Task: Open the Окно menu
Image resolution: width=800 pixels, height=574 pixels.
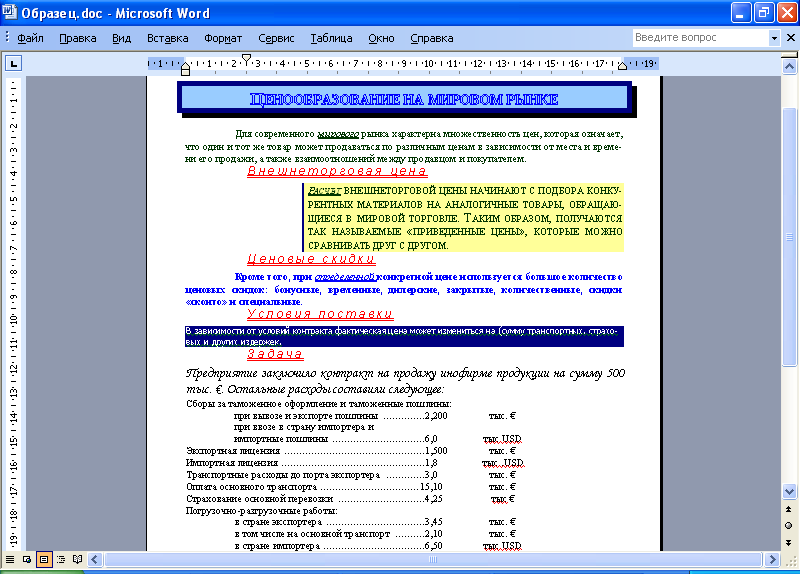Action: pyautogui.click(x=381, y=38)
